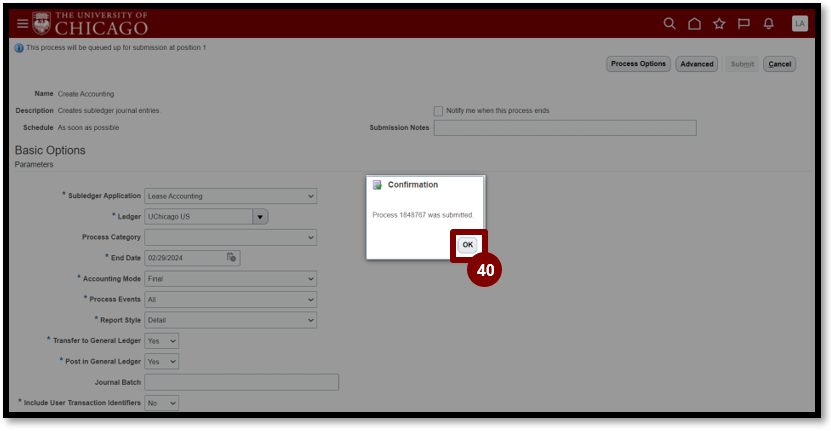Click the Submit button

click(x=742, y=64)
